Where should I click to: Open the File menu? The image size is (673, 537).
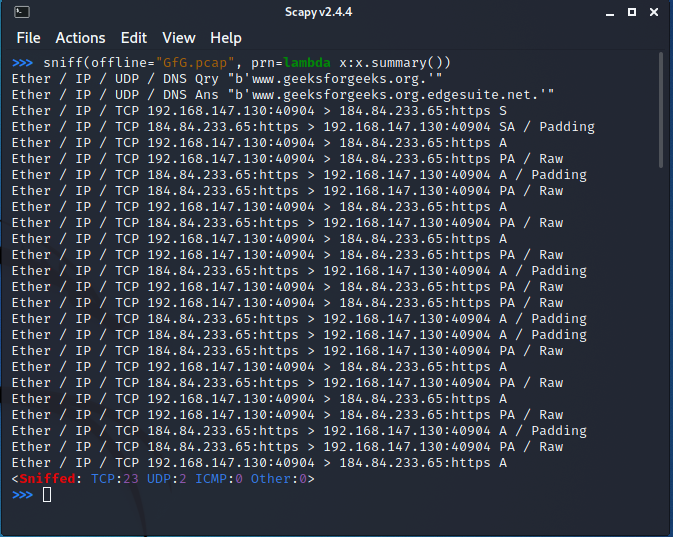click(28, 38)
